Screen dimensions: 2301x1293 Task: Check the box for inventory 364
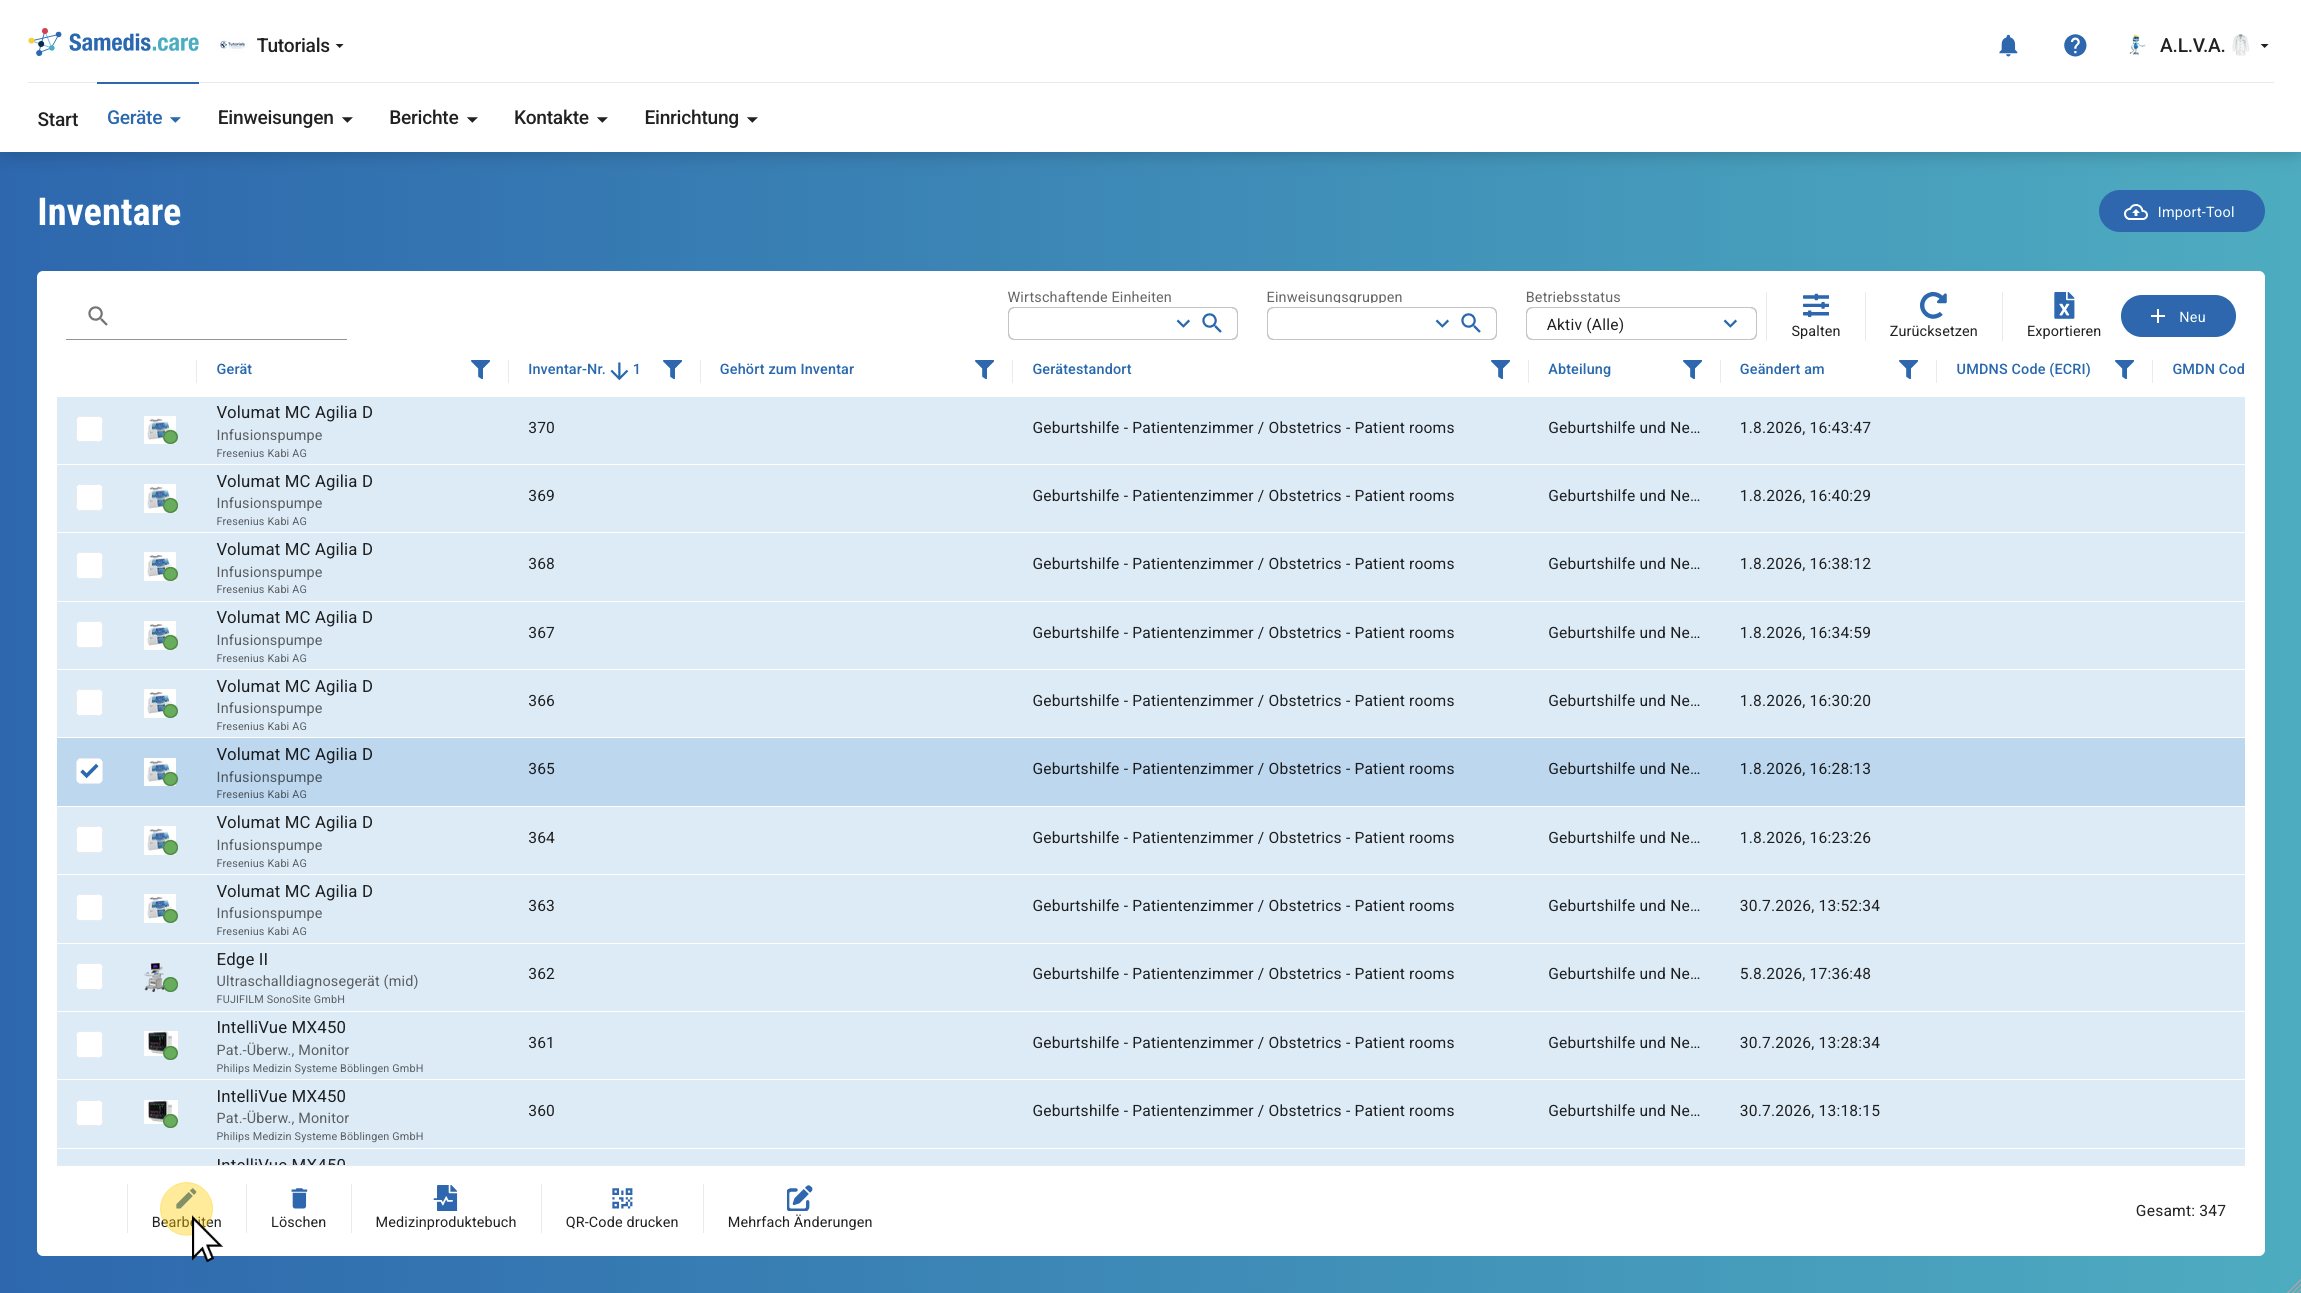pos(90,840)
